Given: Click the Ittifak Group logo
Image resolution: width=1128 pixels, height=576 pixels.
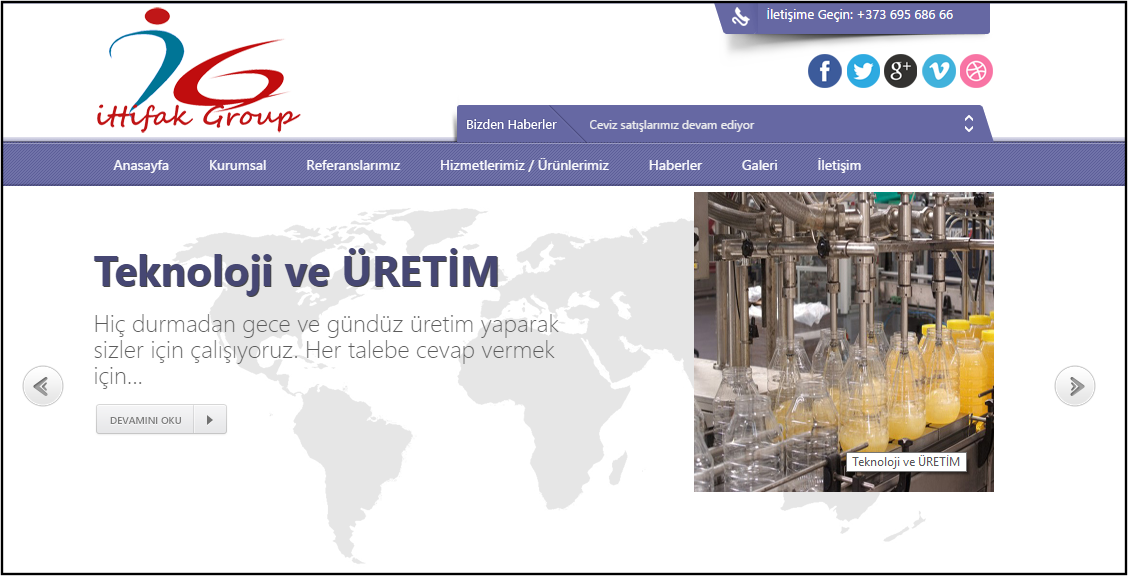Looking at the screenshot, I should [x=197, y=70].
